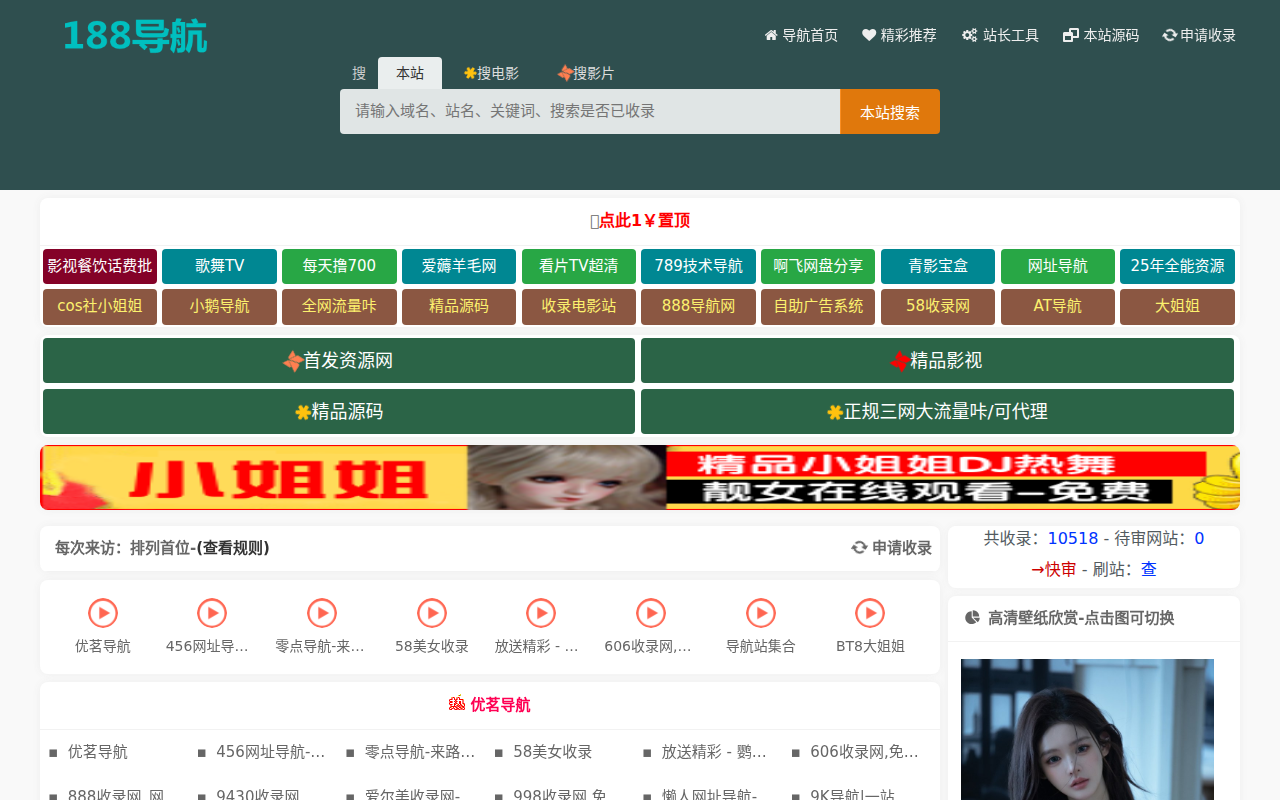Open the 查看规则 rules link
This screenshot has height=800, width=1280.
(234, 548)
